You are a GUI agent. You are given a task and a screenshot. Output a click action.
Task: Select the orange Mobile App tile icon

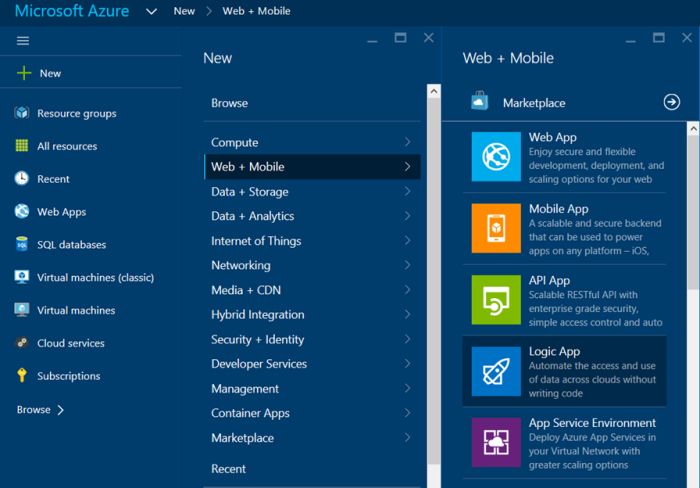pyautogui.click(x=496, y=228)
